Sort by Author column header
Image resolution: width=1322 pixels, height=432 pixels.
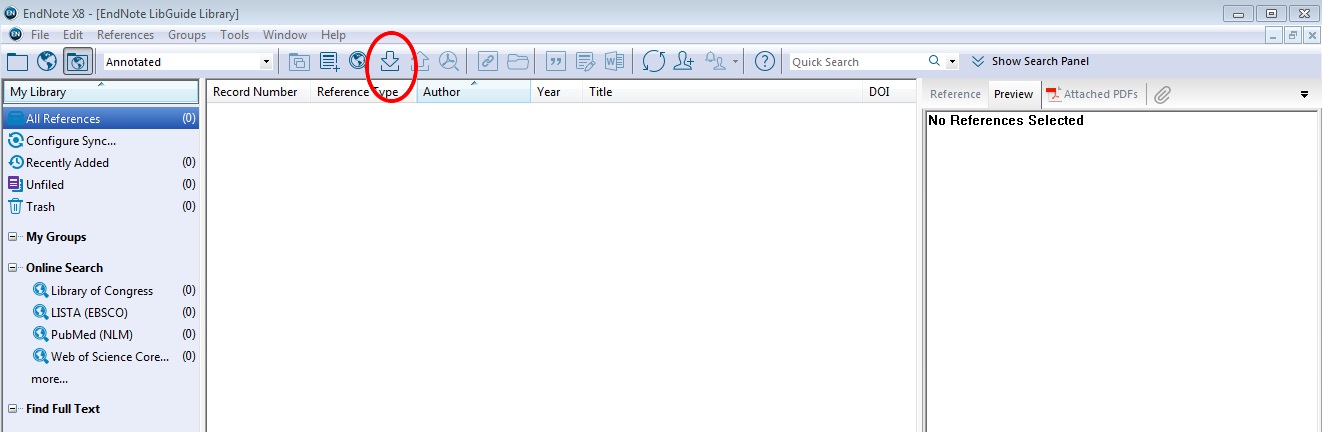[x=474, y=92]
